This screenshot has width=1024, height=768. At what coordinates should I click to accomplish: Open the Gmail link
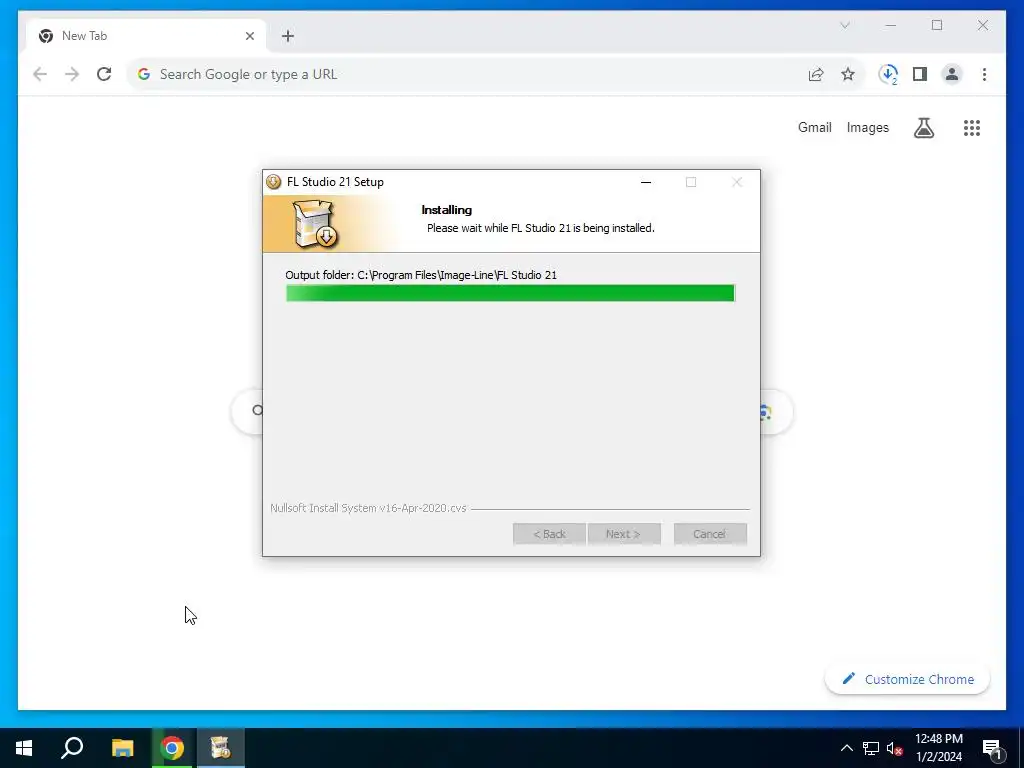click(x=814, y=127)
